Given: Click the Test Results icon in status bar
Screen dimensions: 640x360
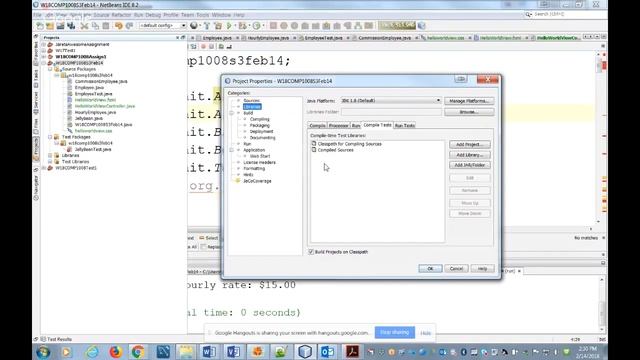Looking at the screenshot, I should tap(43, 339).
